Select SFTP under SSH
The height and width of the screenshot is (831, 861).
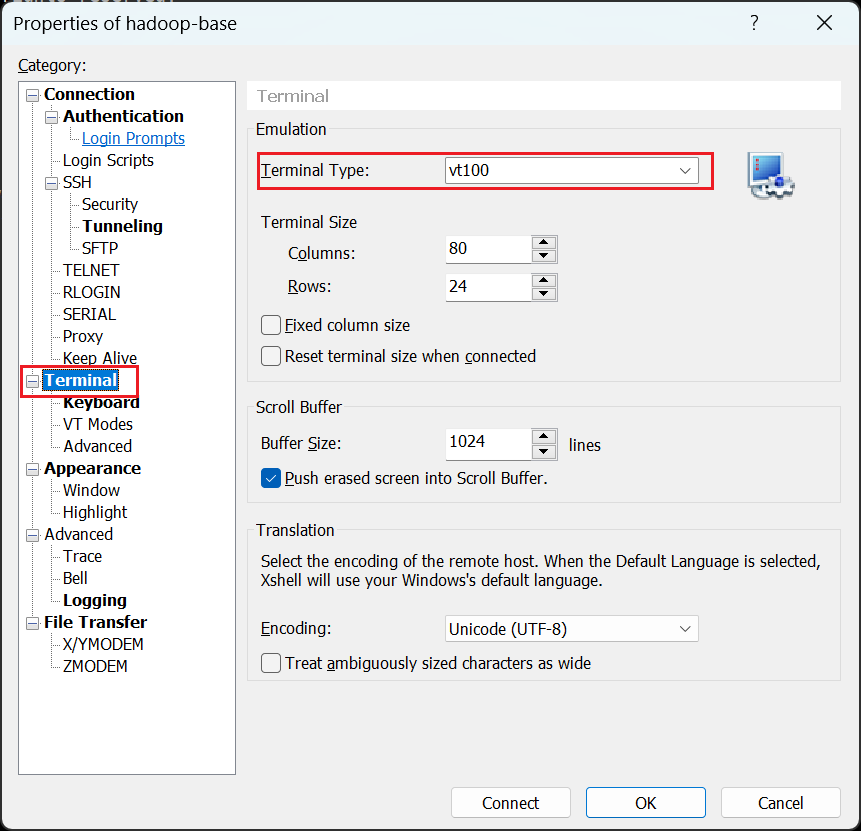click(x=100, y=248)
